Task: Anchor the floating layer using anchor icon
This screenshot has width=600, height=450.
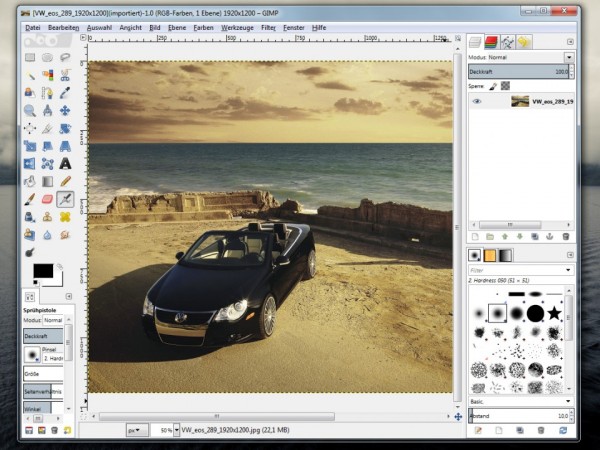Action: tap(550, 237)
